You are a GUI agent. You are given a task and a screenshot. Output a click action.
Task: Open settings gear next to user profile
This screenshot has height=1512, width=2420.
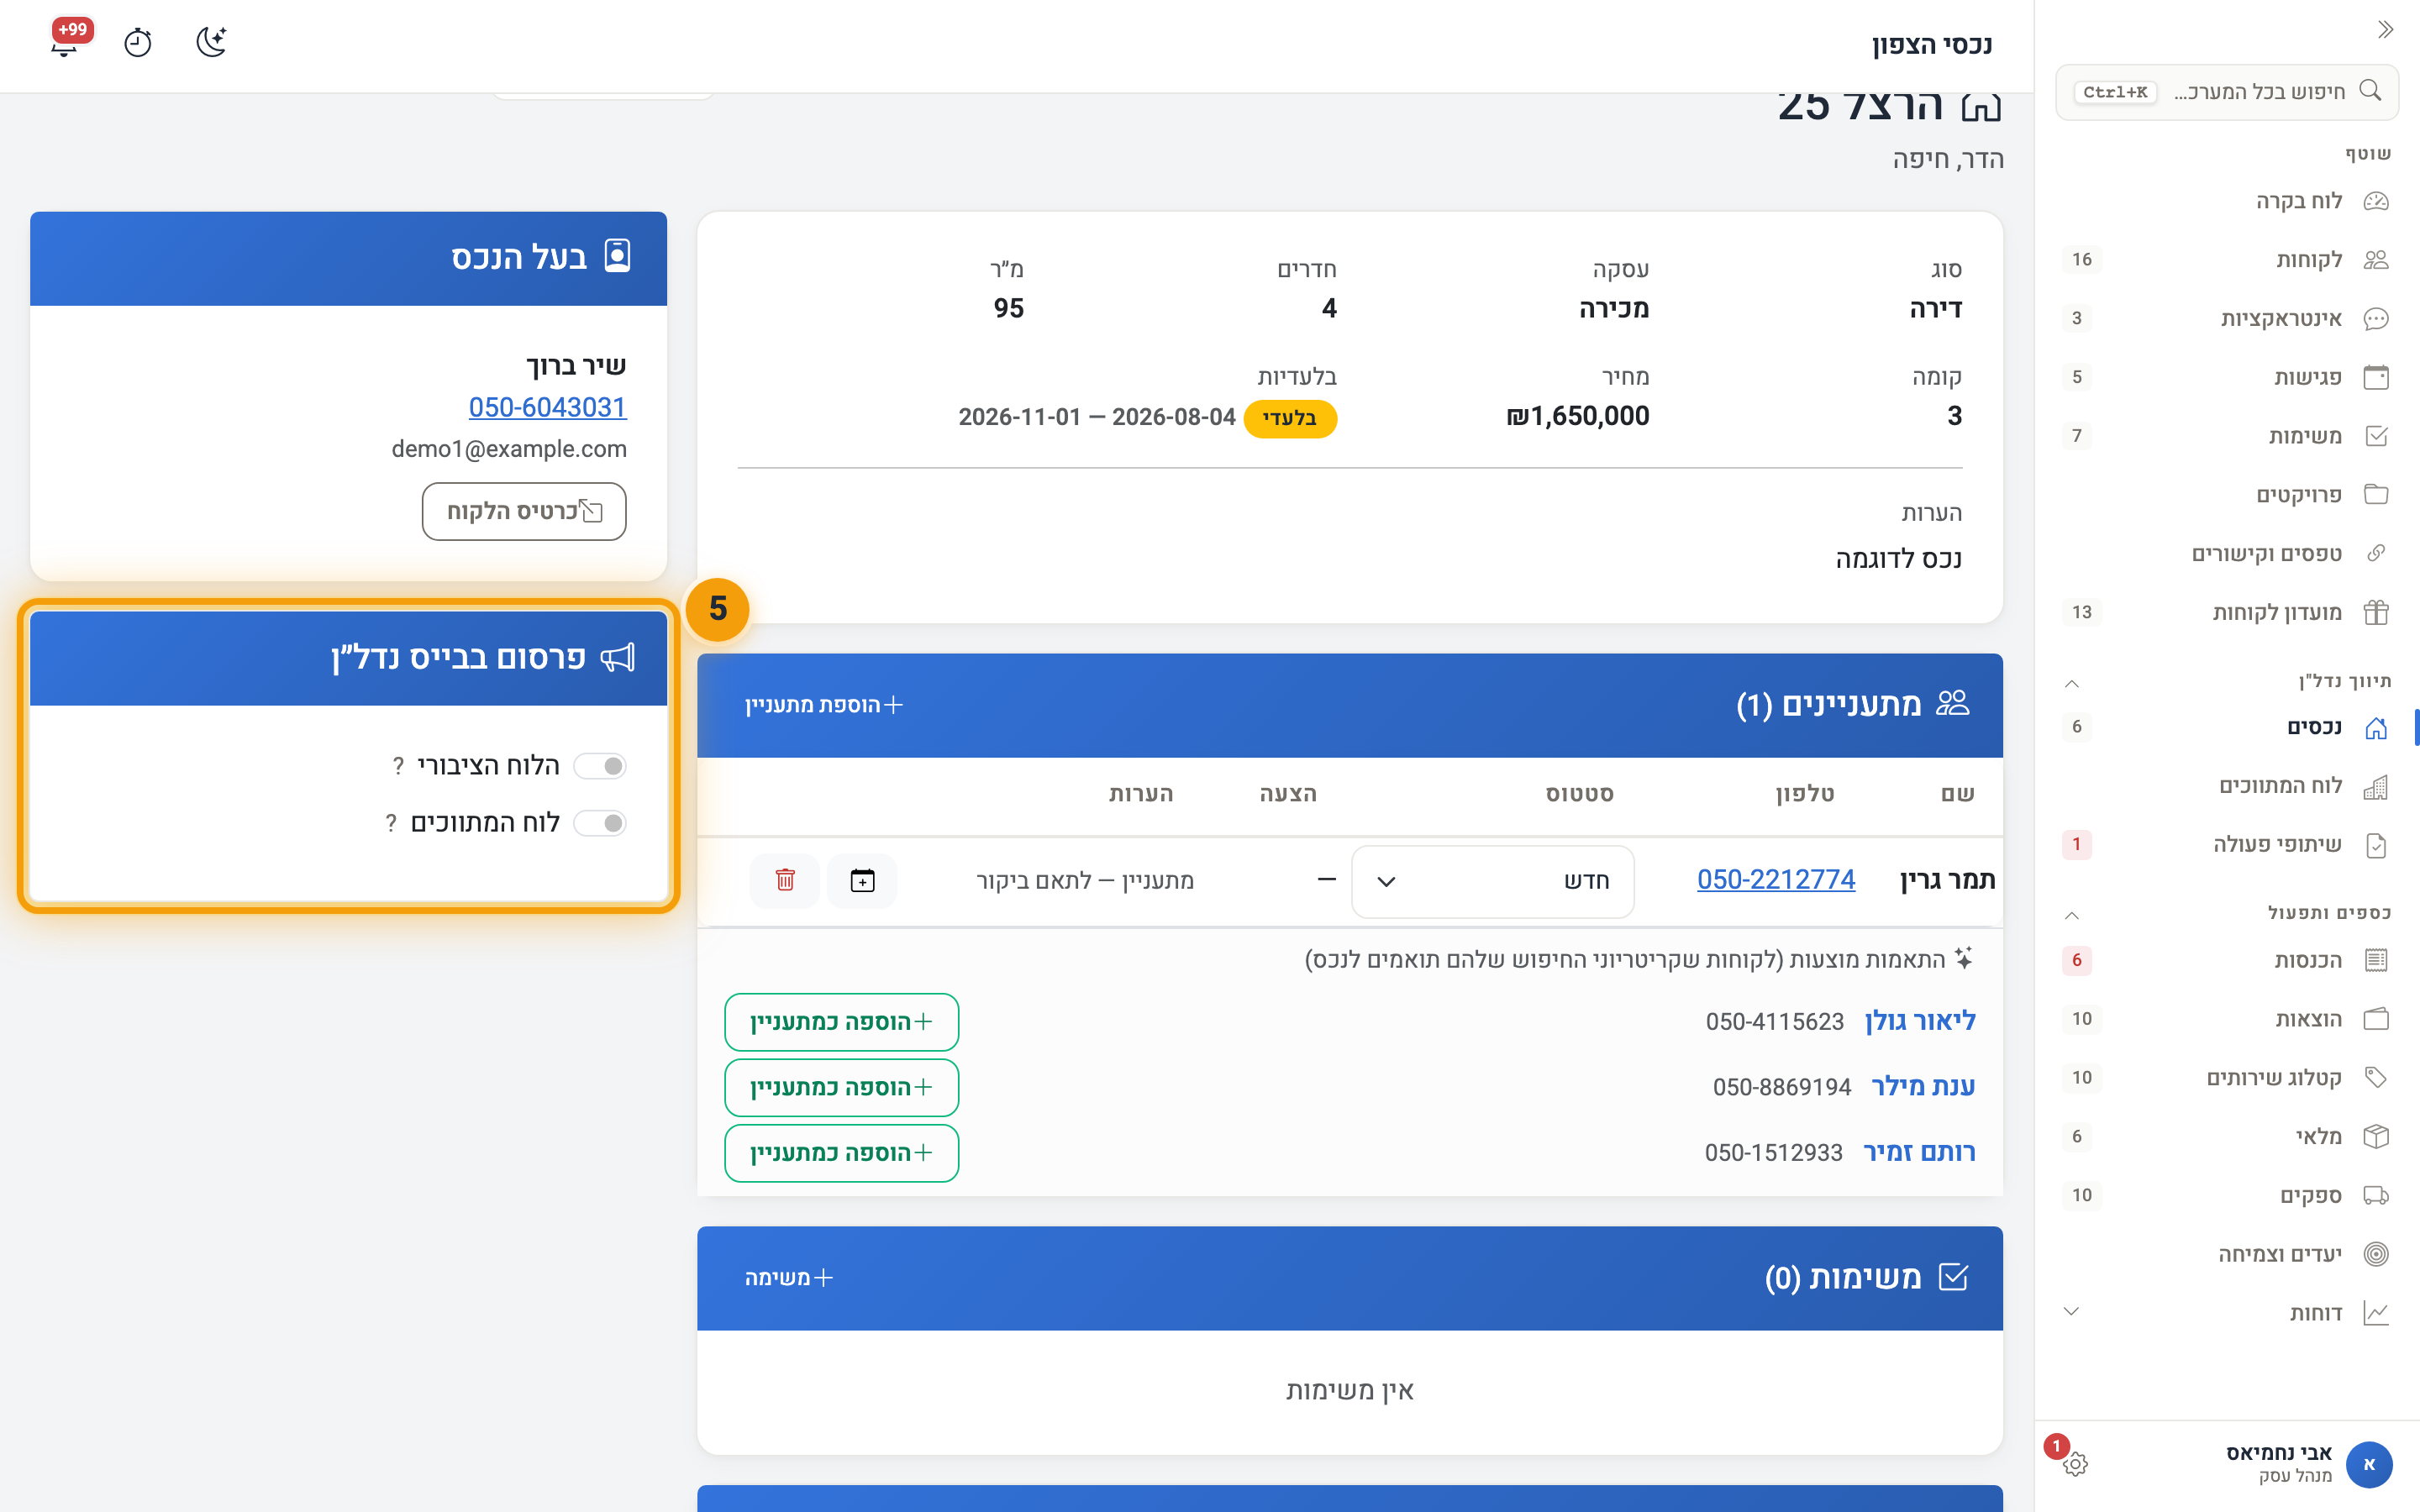[2075, 1464]
